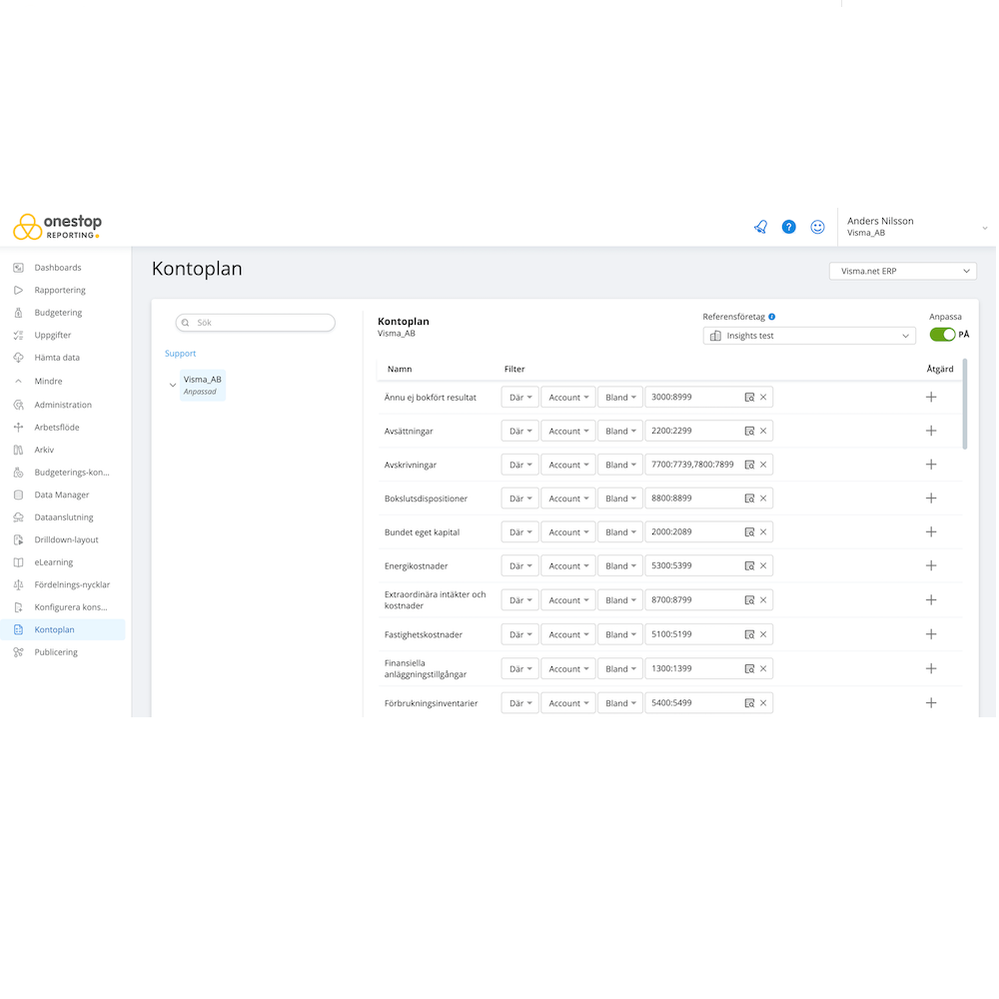
Task: Open lookup icon in Fastighetskostnader row
Action: (749, 634)
